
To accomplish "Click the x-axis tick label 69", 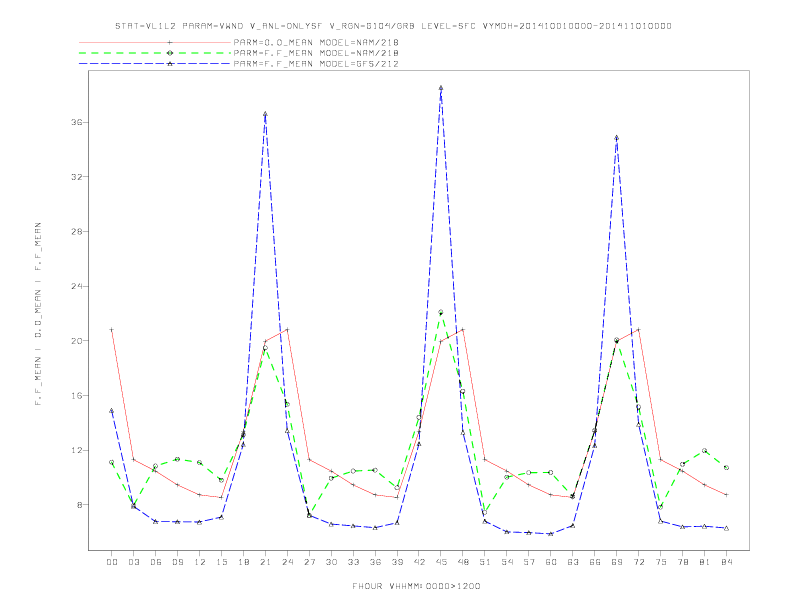I will pos(617,562).
